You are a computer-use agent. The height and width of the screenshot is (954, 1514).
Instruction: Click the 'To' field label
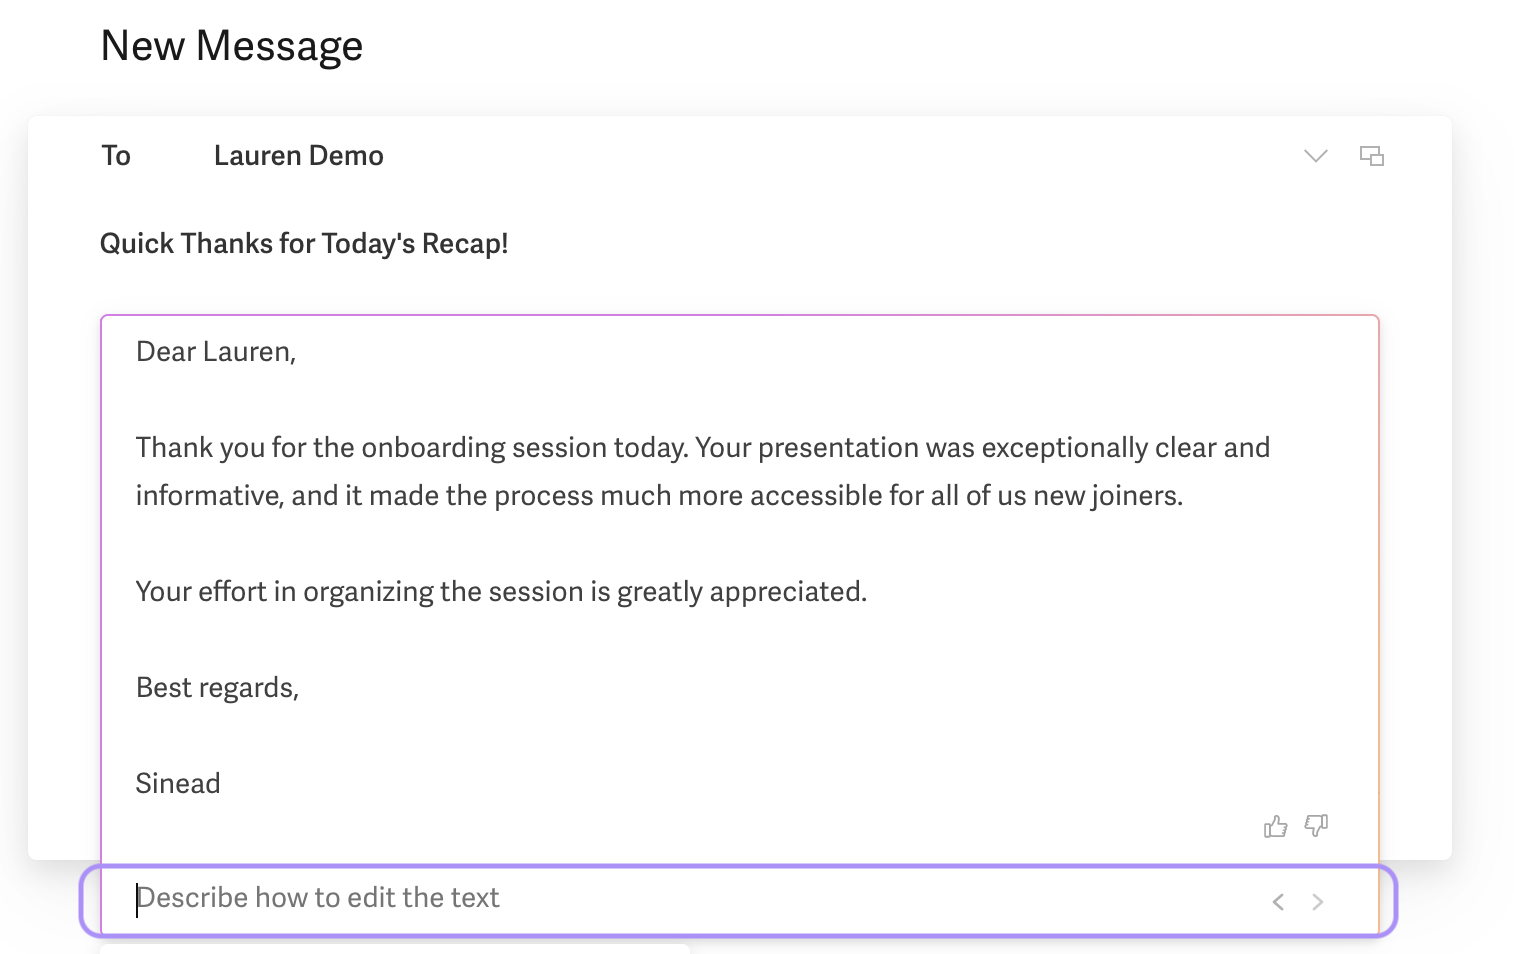point(116,156)
